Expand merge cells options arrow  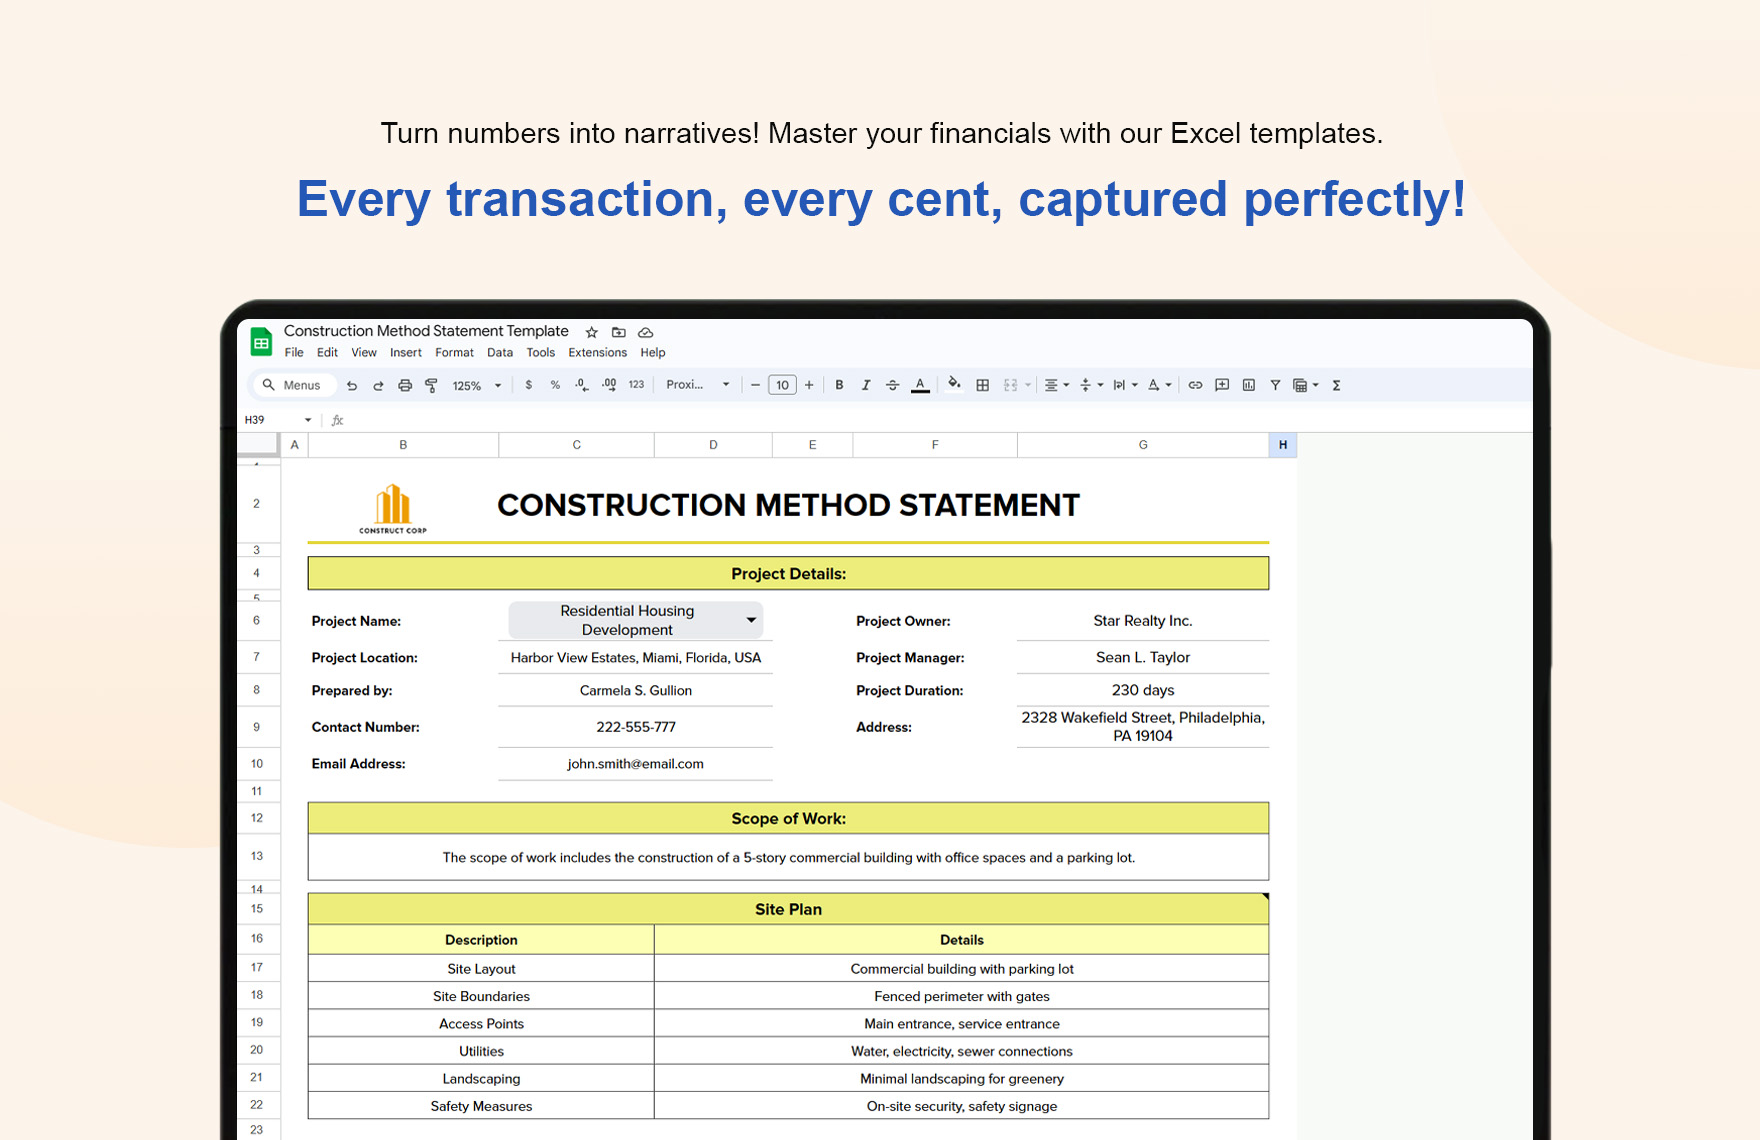pos(1028,385)
